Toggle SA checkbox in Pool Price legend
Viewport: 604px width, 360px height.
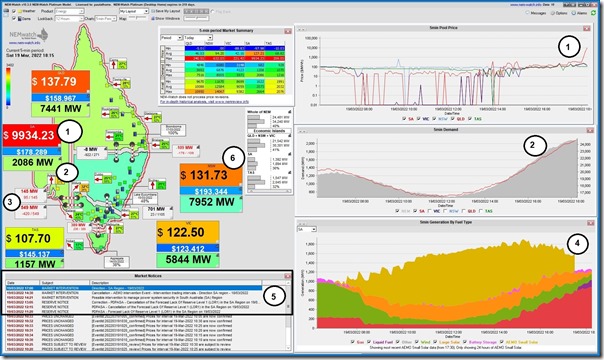tap(404, 119)
